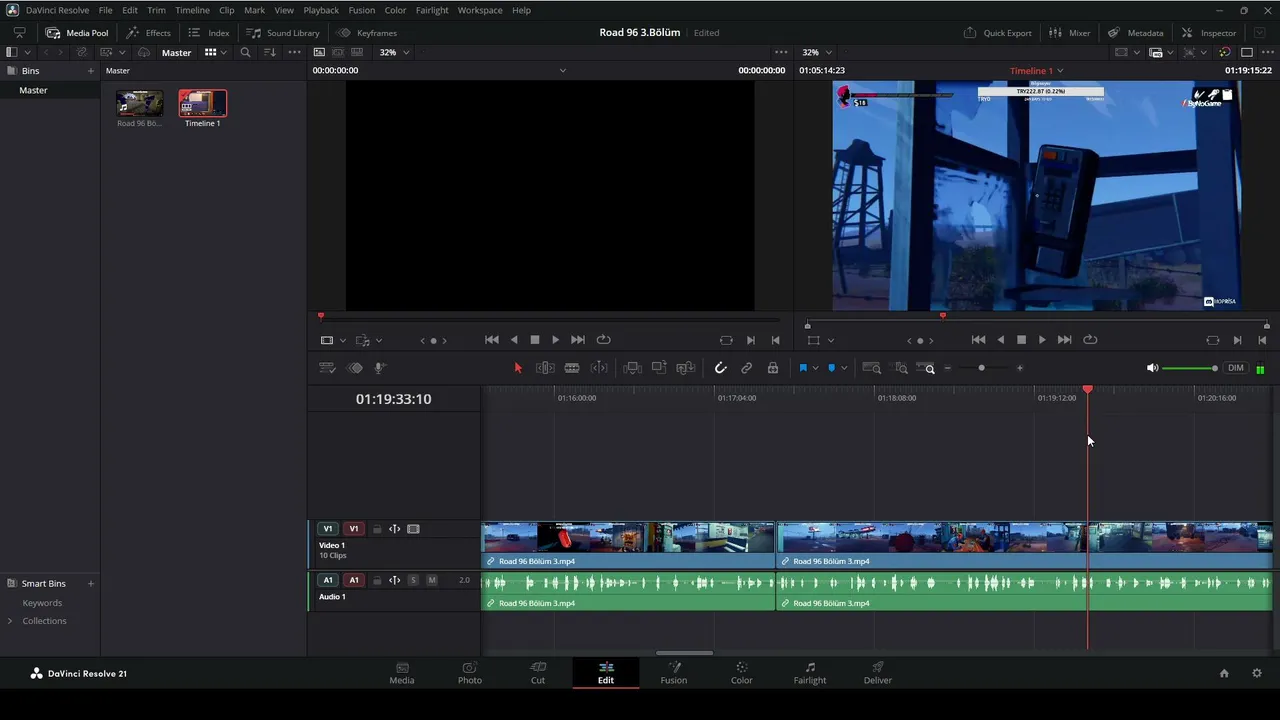1280x720 pixels.
Task: Open the Media Pool three-dot options menu
Action: pos(294,52)
